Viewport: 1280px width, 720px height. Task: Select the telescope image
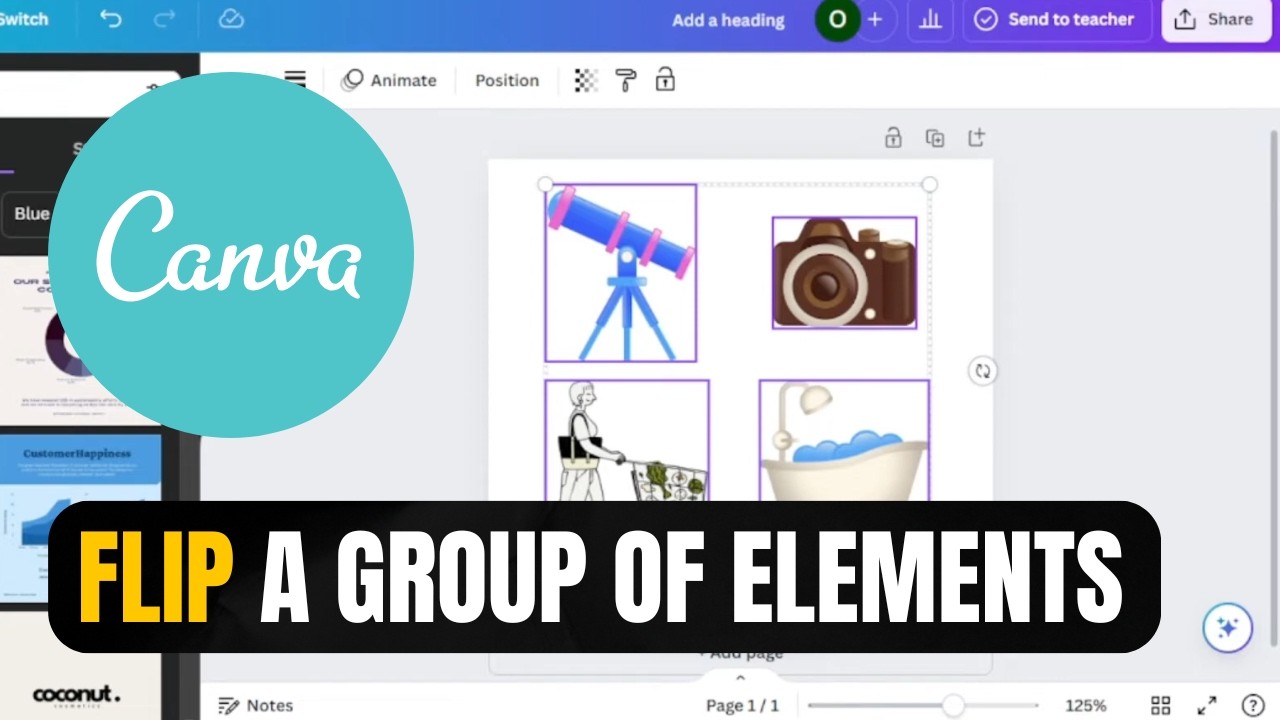click(620, 273)
